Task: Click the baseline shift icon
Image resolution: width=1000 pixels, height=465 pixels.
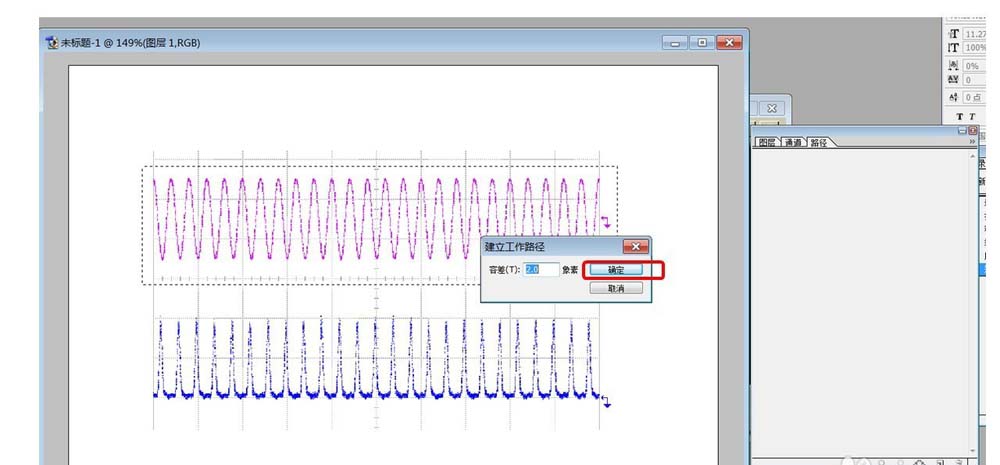Action: tap(953, 97)
